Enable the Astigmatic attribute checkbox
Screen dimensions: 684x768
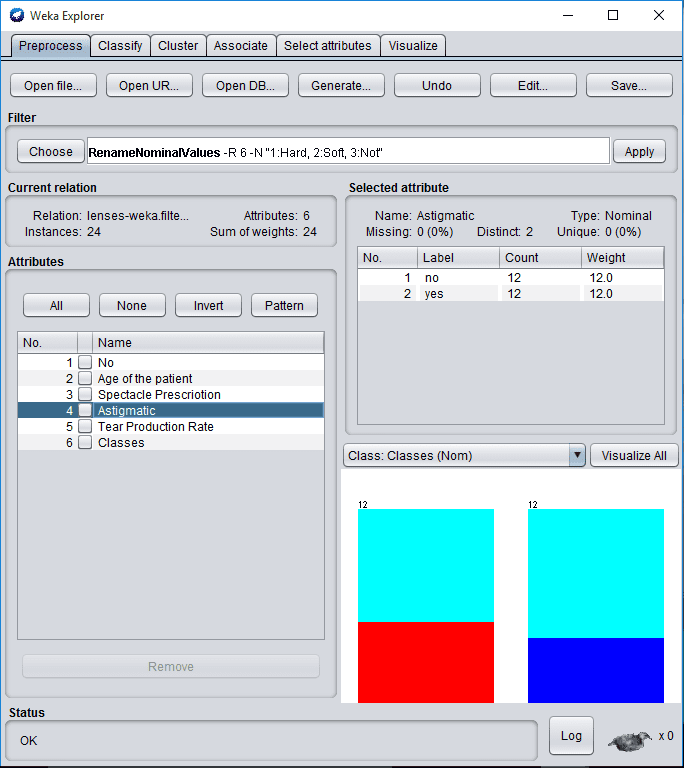[x=85, y=410]
